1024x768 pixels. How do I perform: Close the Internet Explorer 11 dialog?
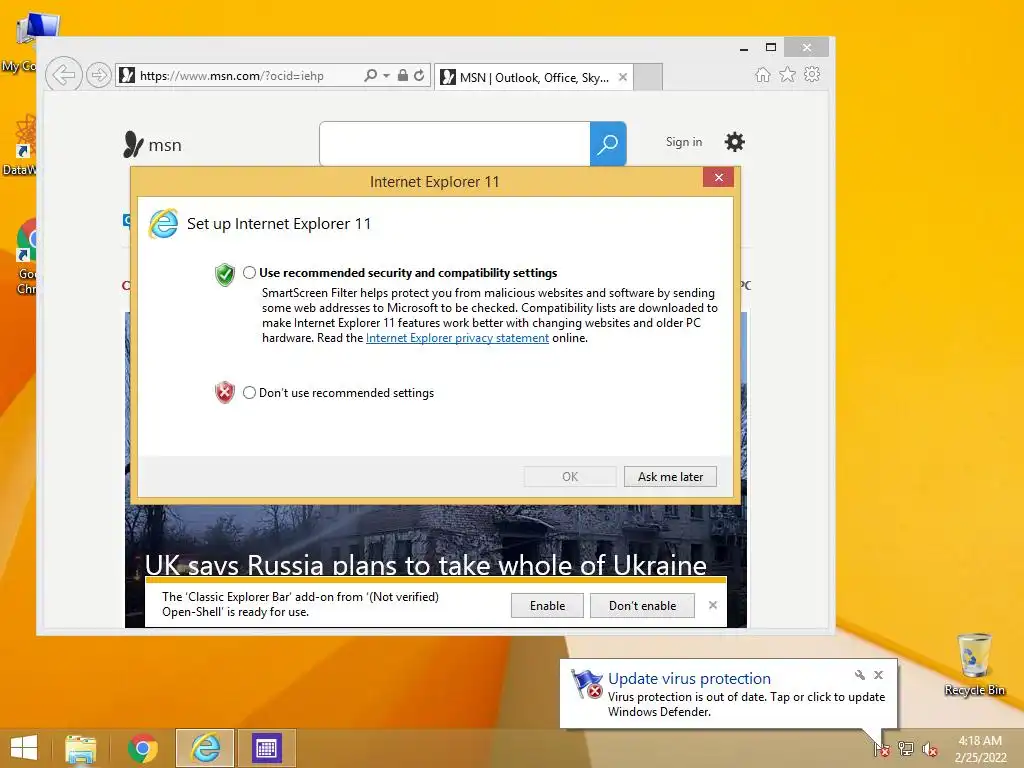tap(718, 178)
